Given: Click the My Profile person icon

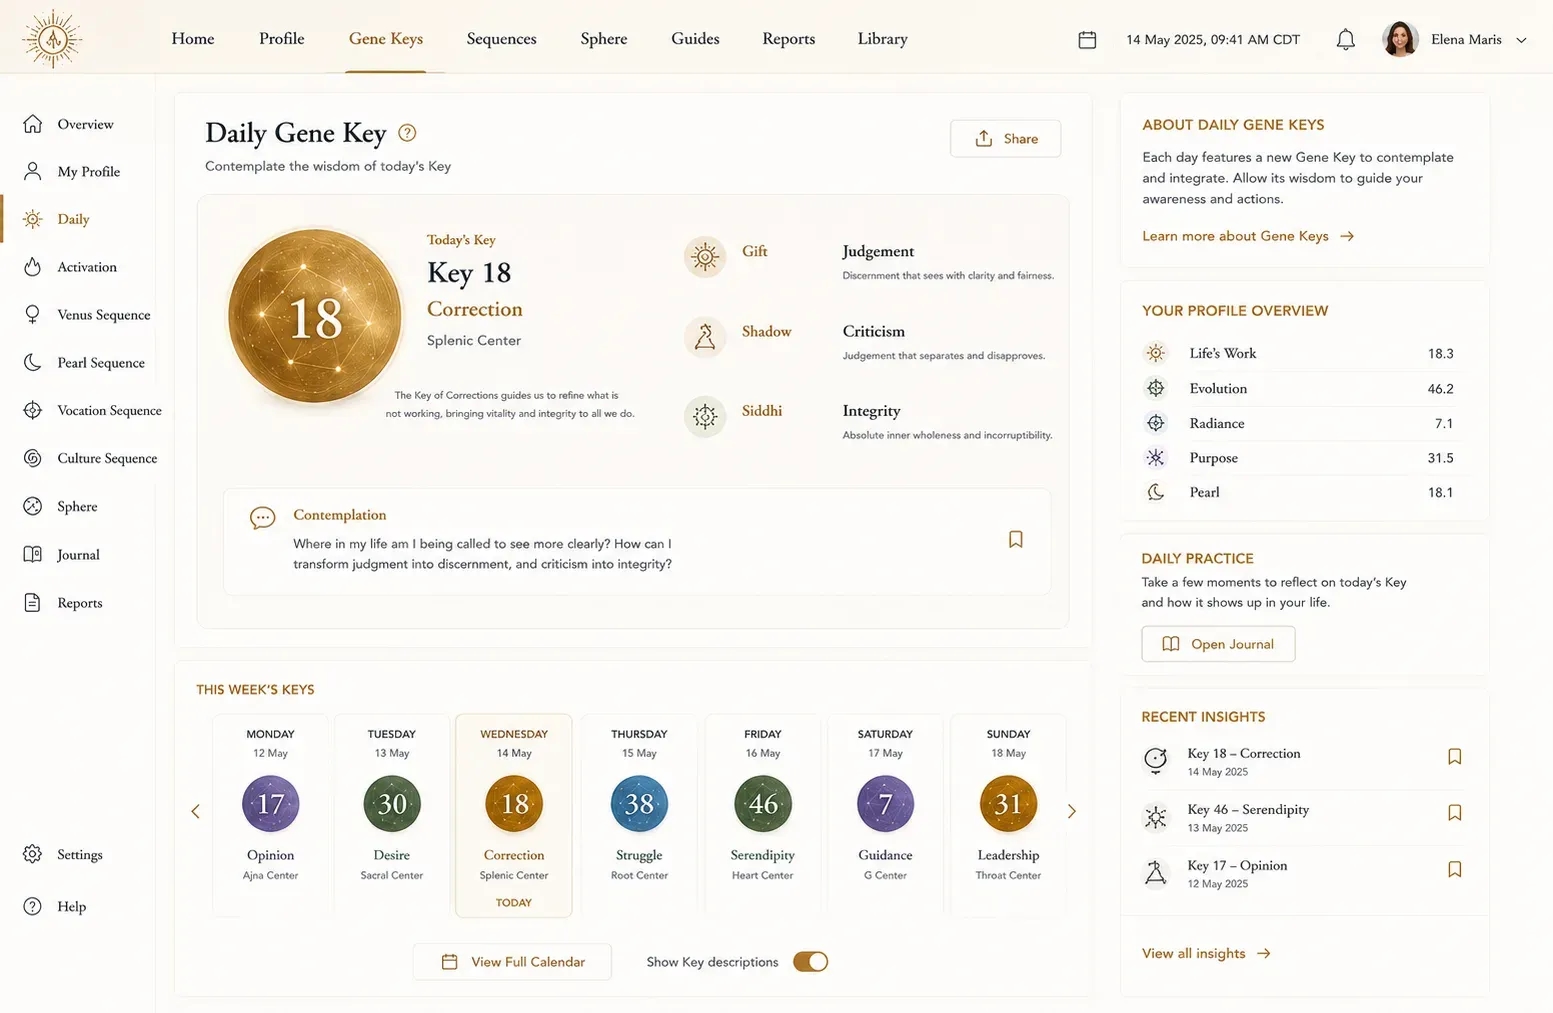Looking at the screenshot, I should [x=33, y=171].
